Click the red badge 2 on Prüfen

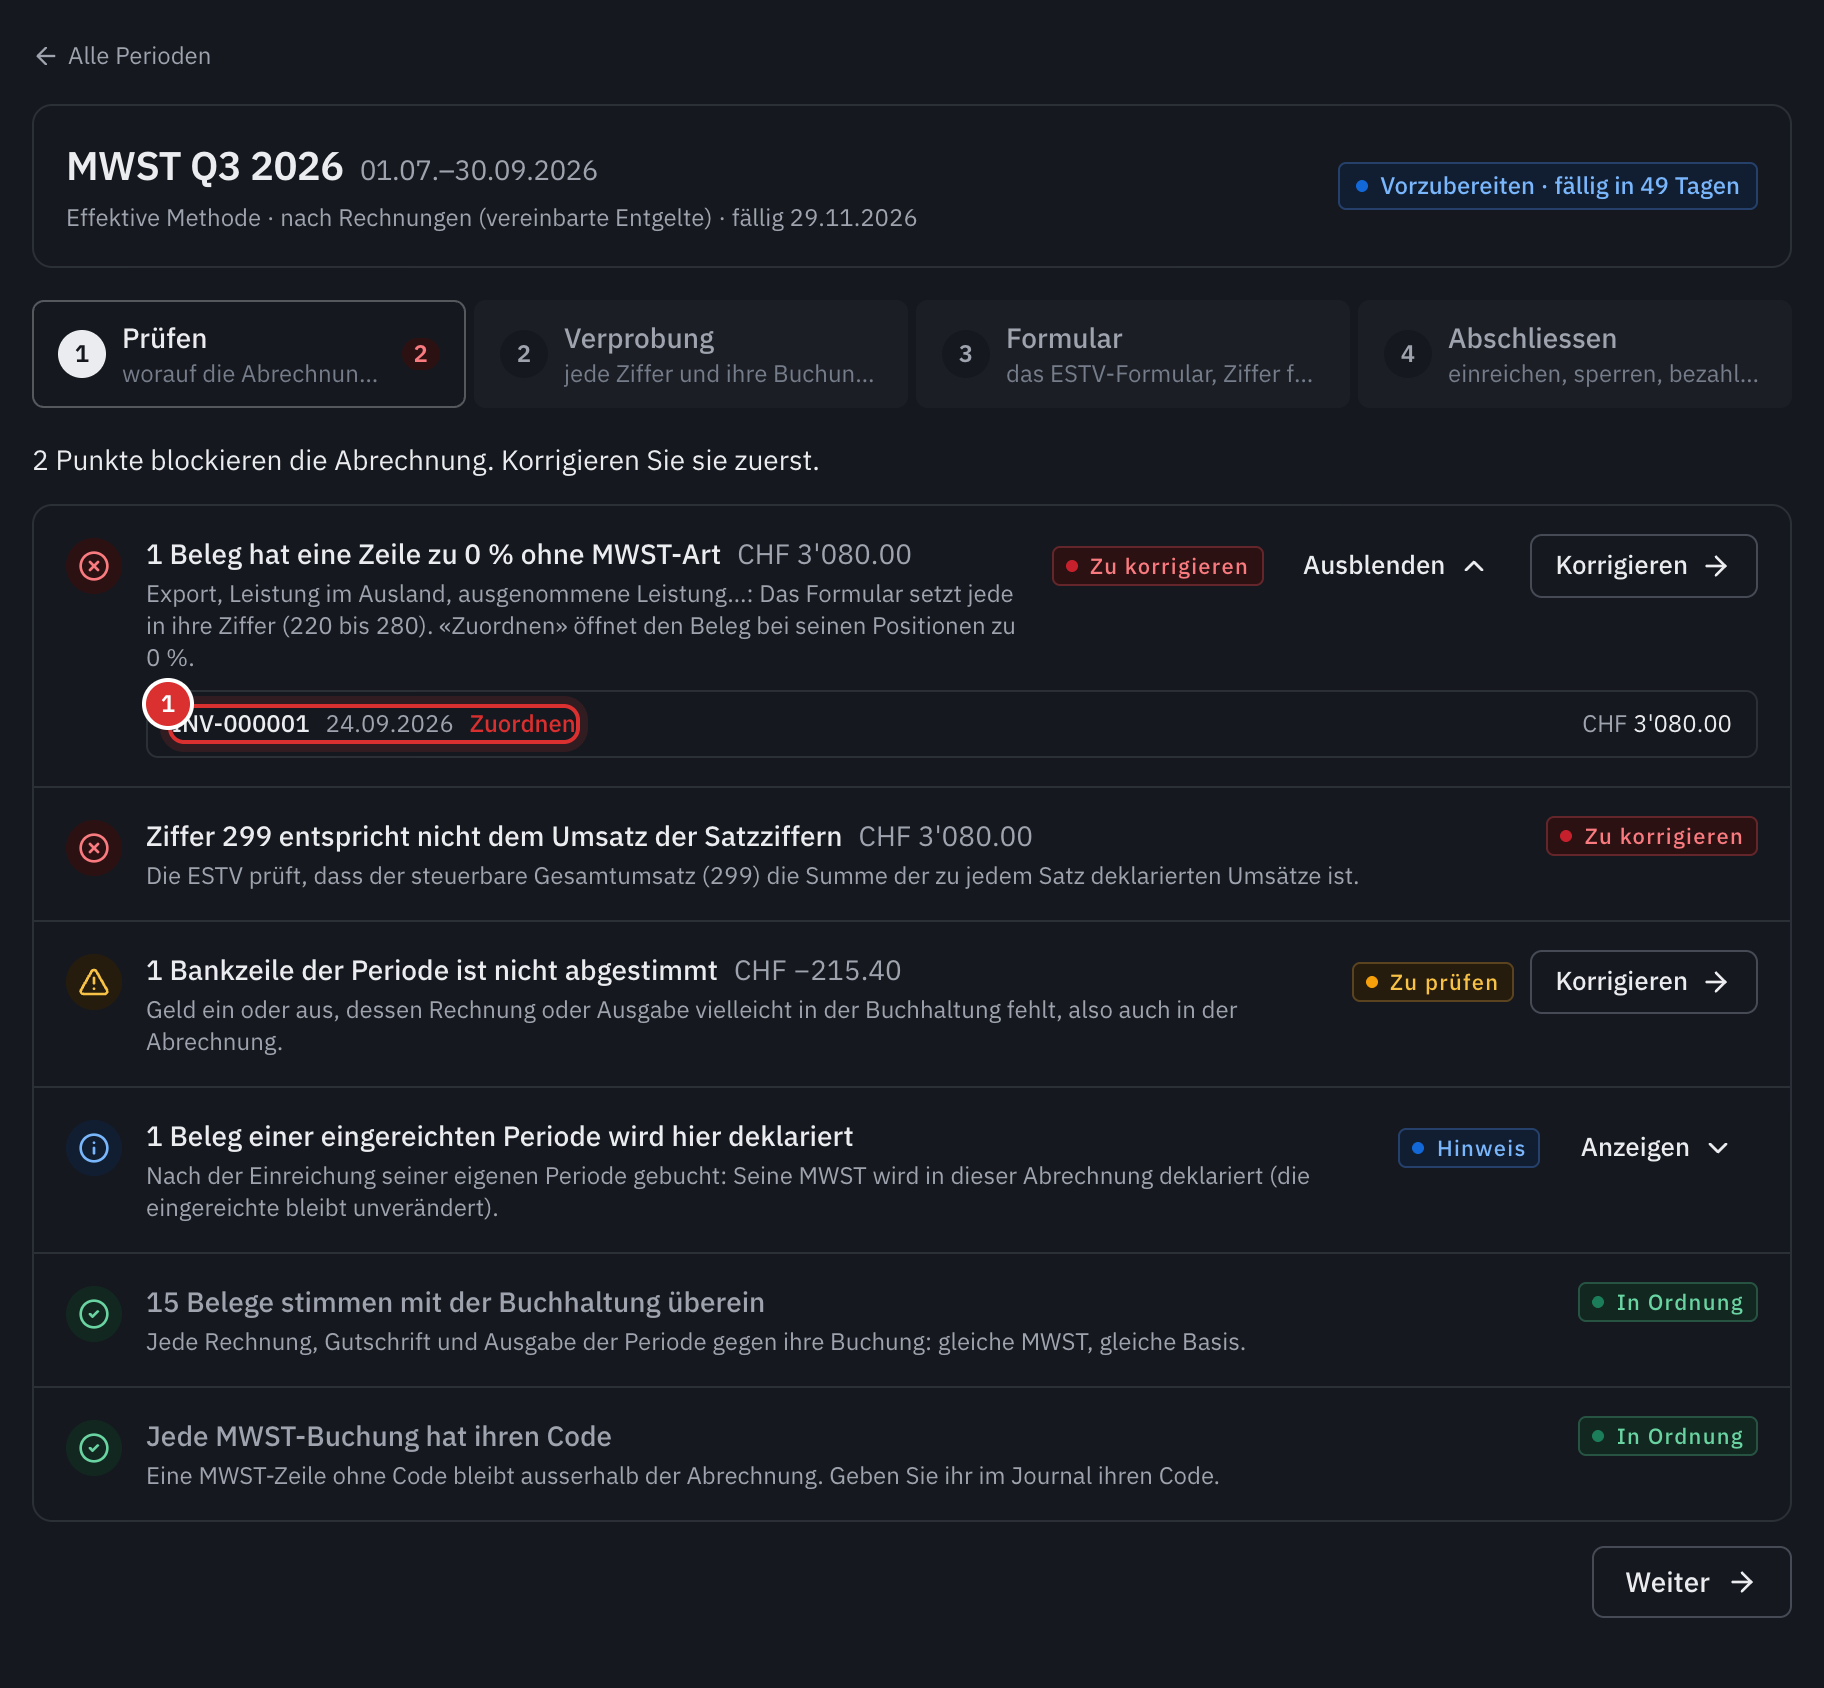click(420, 354)
